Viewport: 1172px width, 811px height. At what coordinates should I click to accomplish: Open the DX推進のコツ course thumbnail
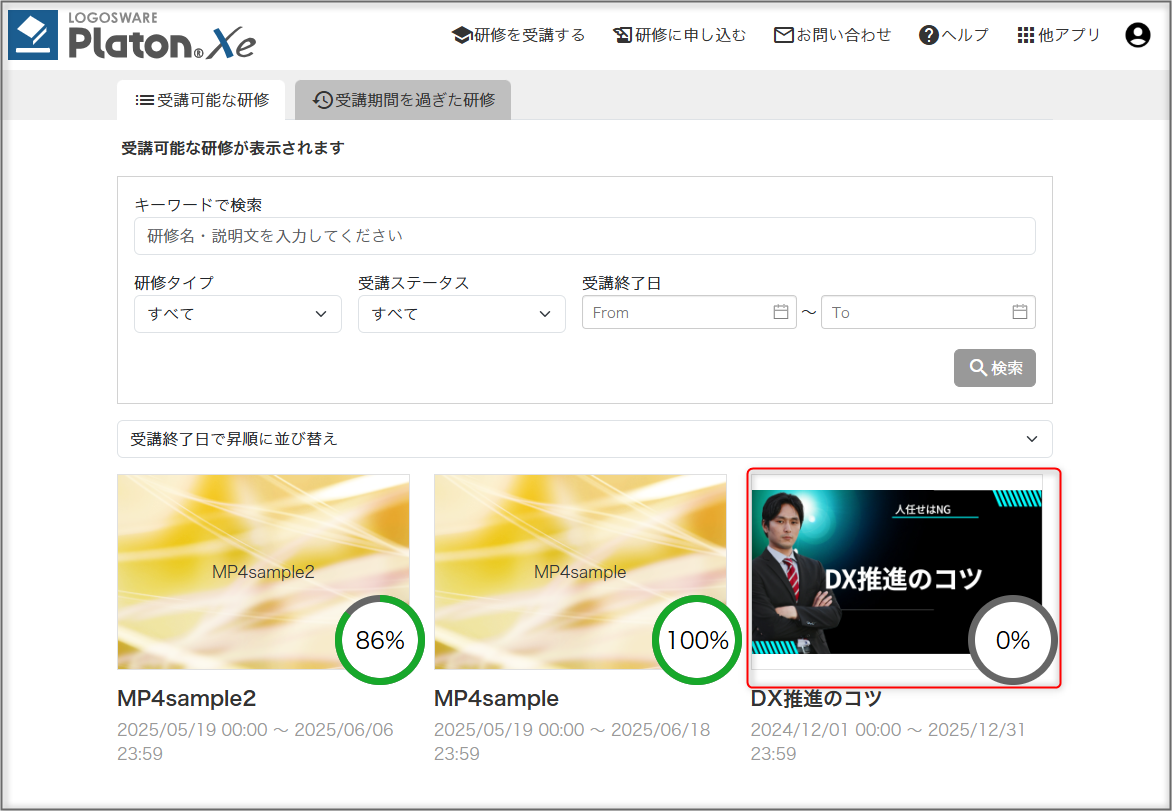[x=897, y=572]
